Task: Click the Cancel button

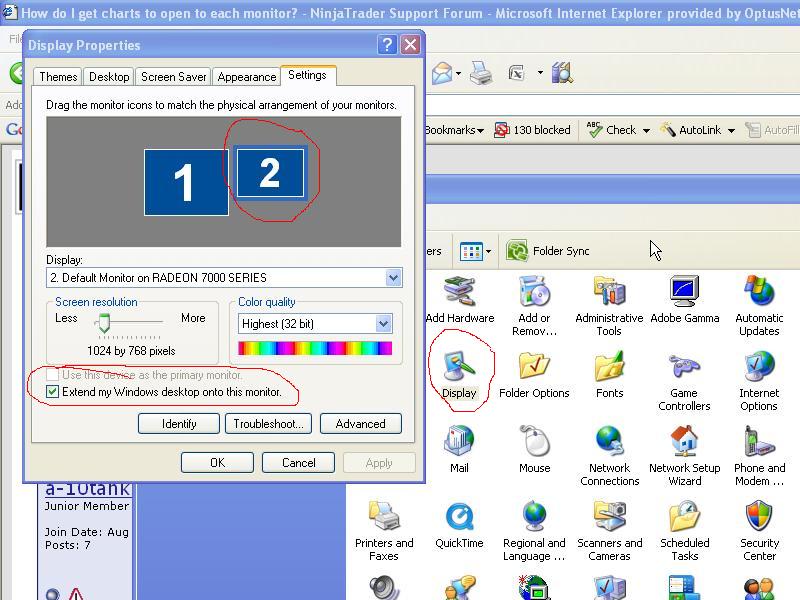Action: click(298, 463)
